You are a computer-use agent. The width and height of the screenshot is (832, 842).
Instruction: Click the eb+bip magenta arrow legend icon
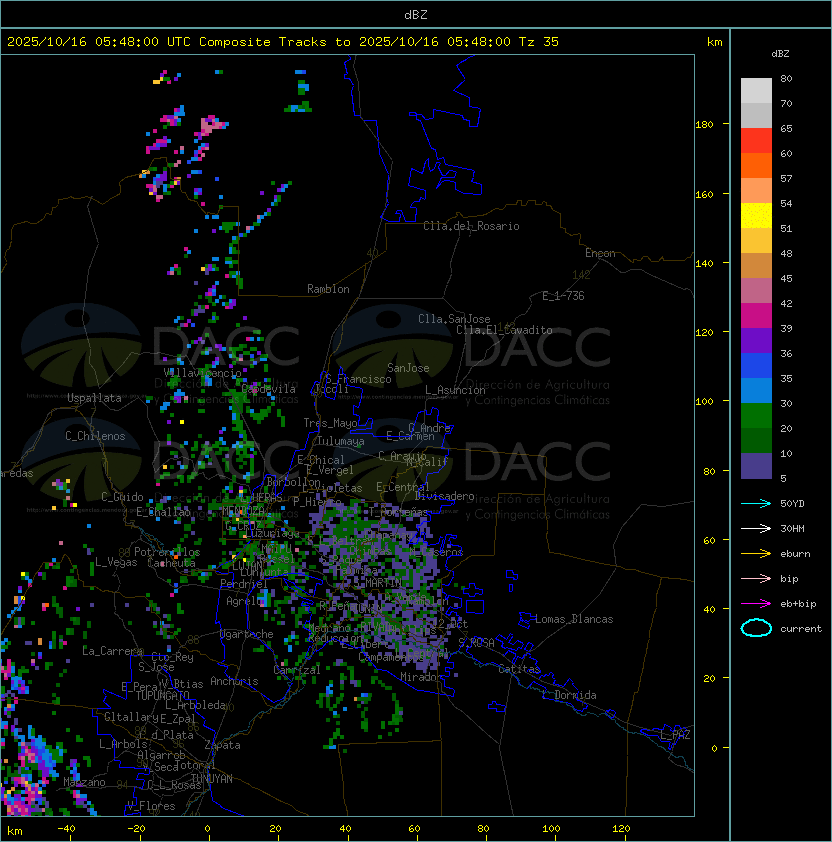pyautogui.click(x=756, y=604)
